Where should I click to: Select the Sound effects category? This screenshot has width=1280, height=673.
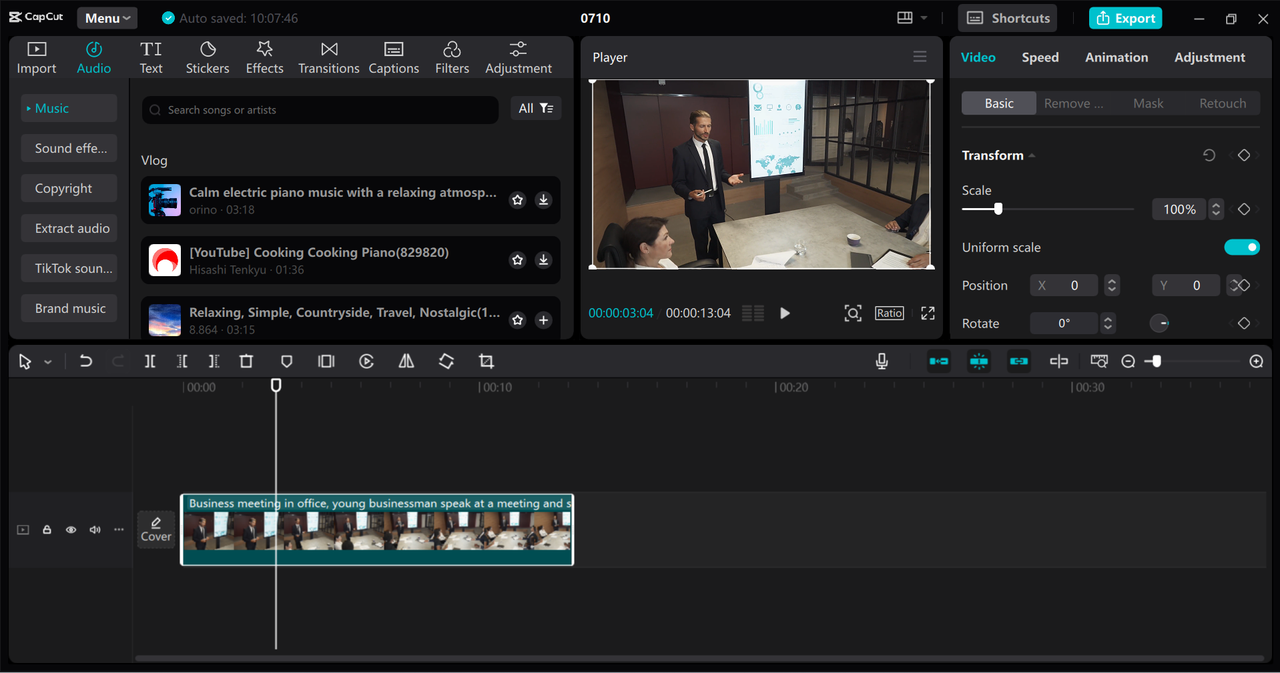(x=69, y=148)
